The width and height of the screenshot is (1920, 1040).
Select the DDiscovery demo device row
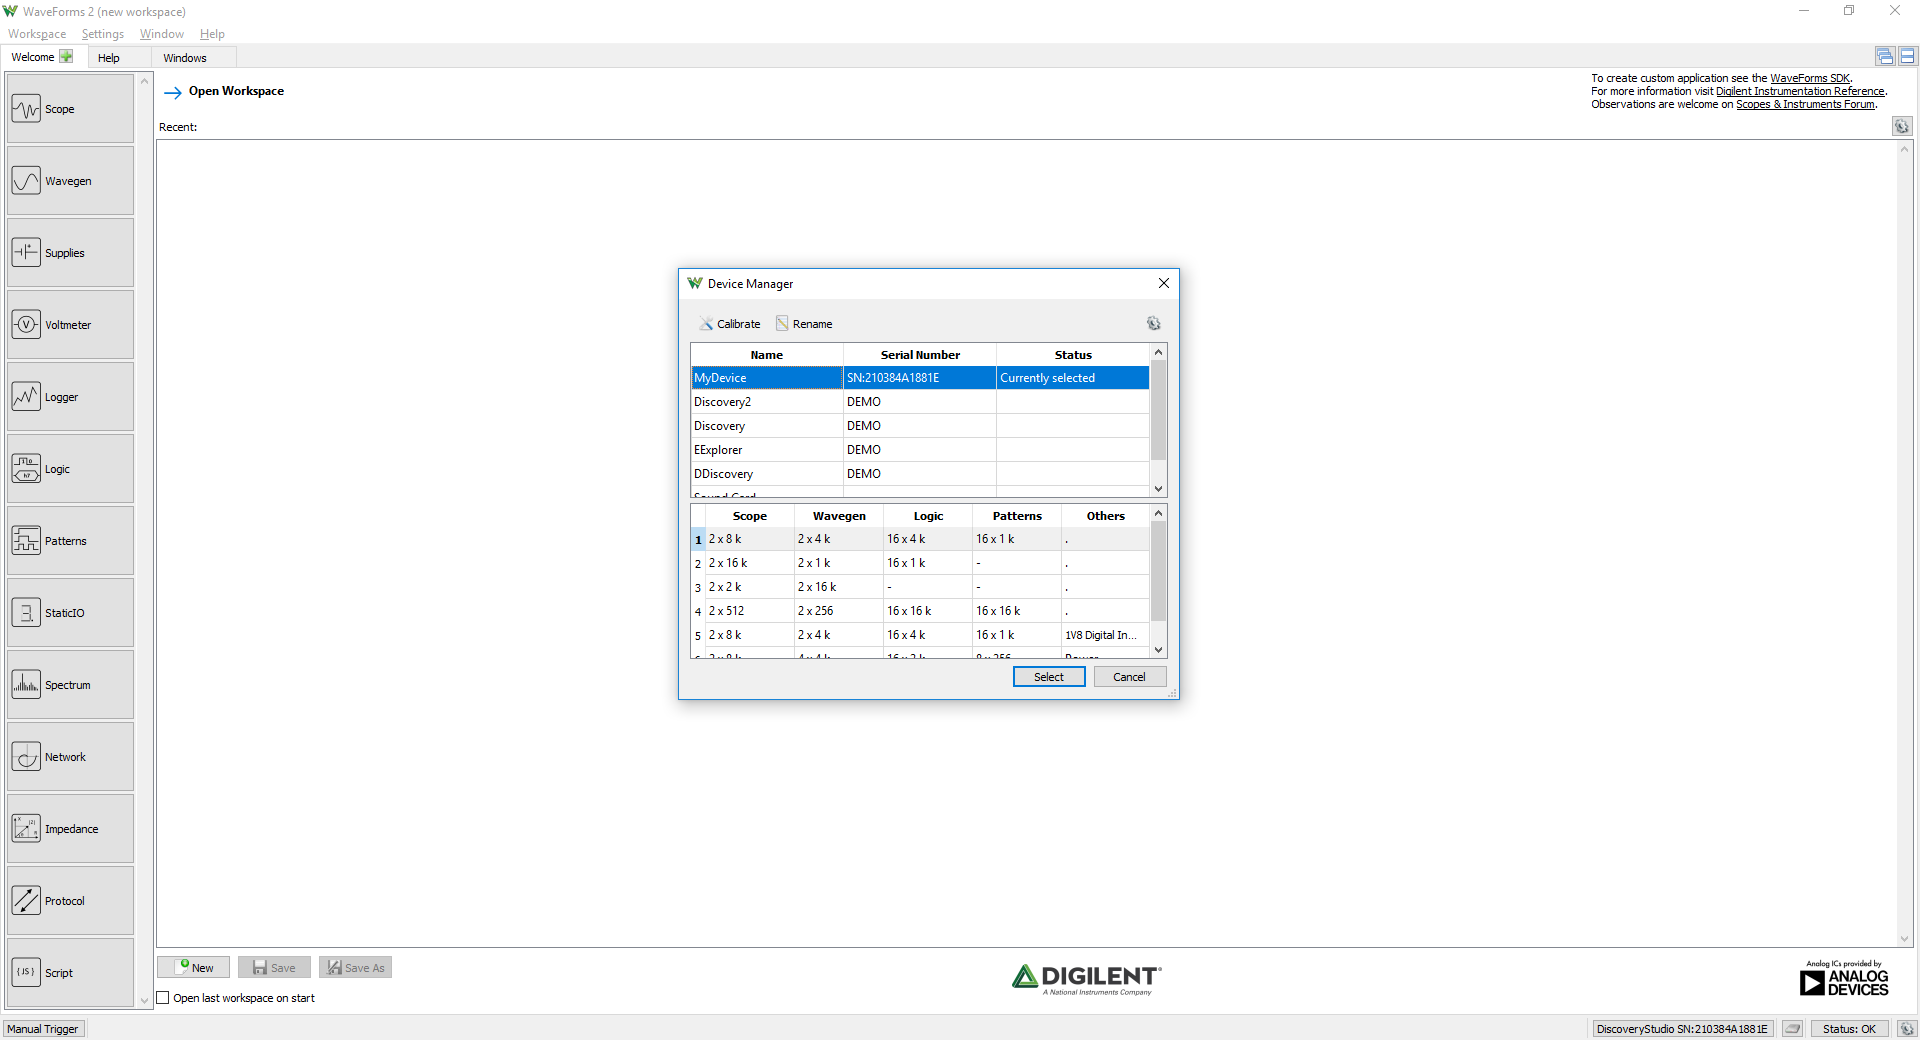click(920, 474)
